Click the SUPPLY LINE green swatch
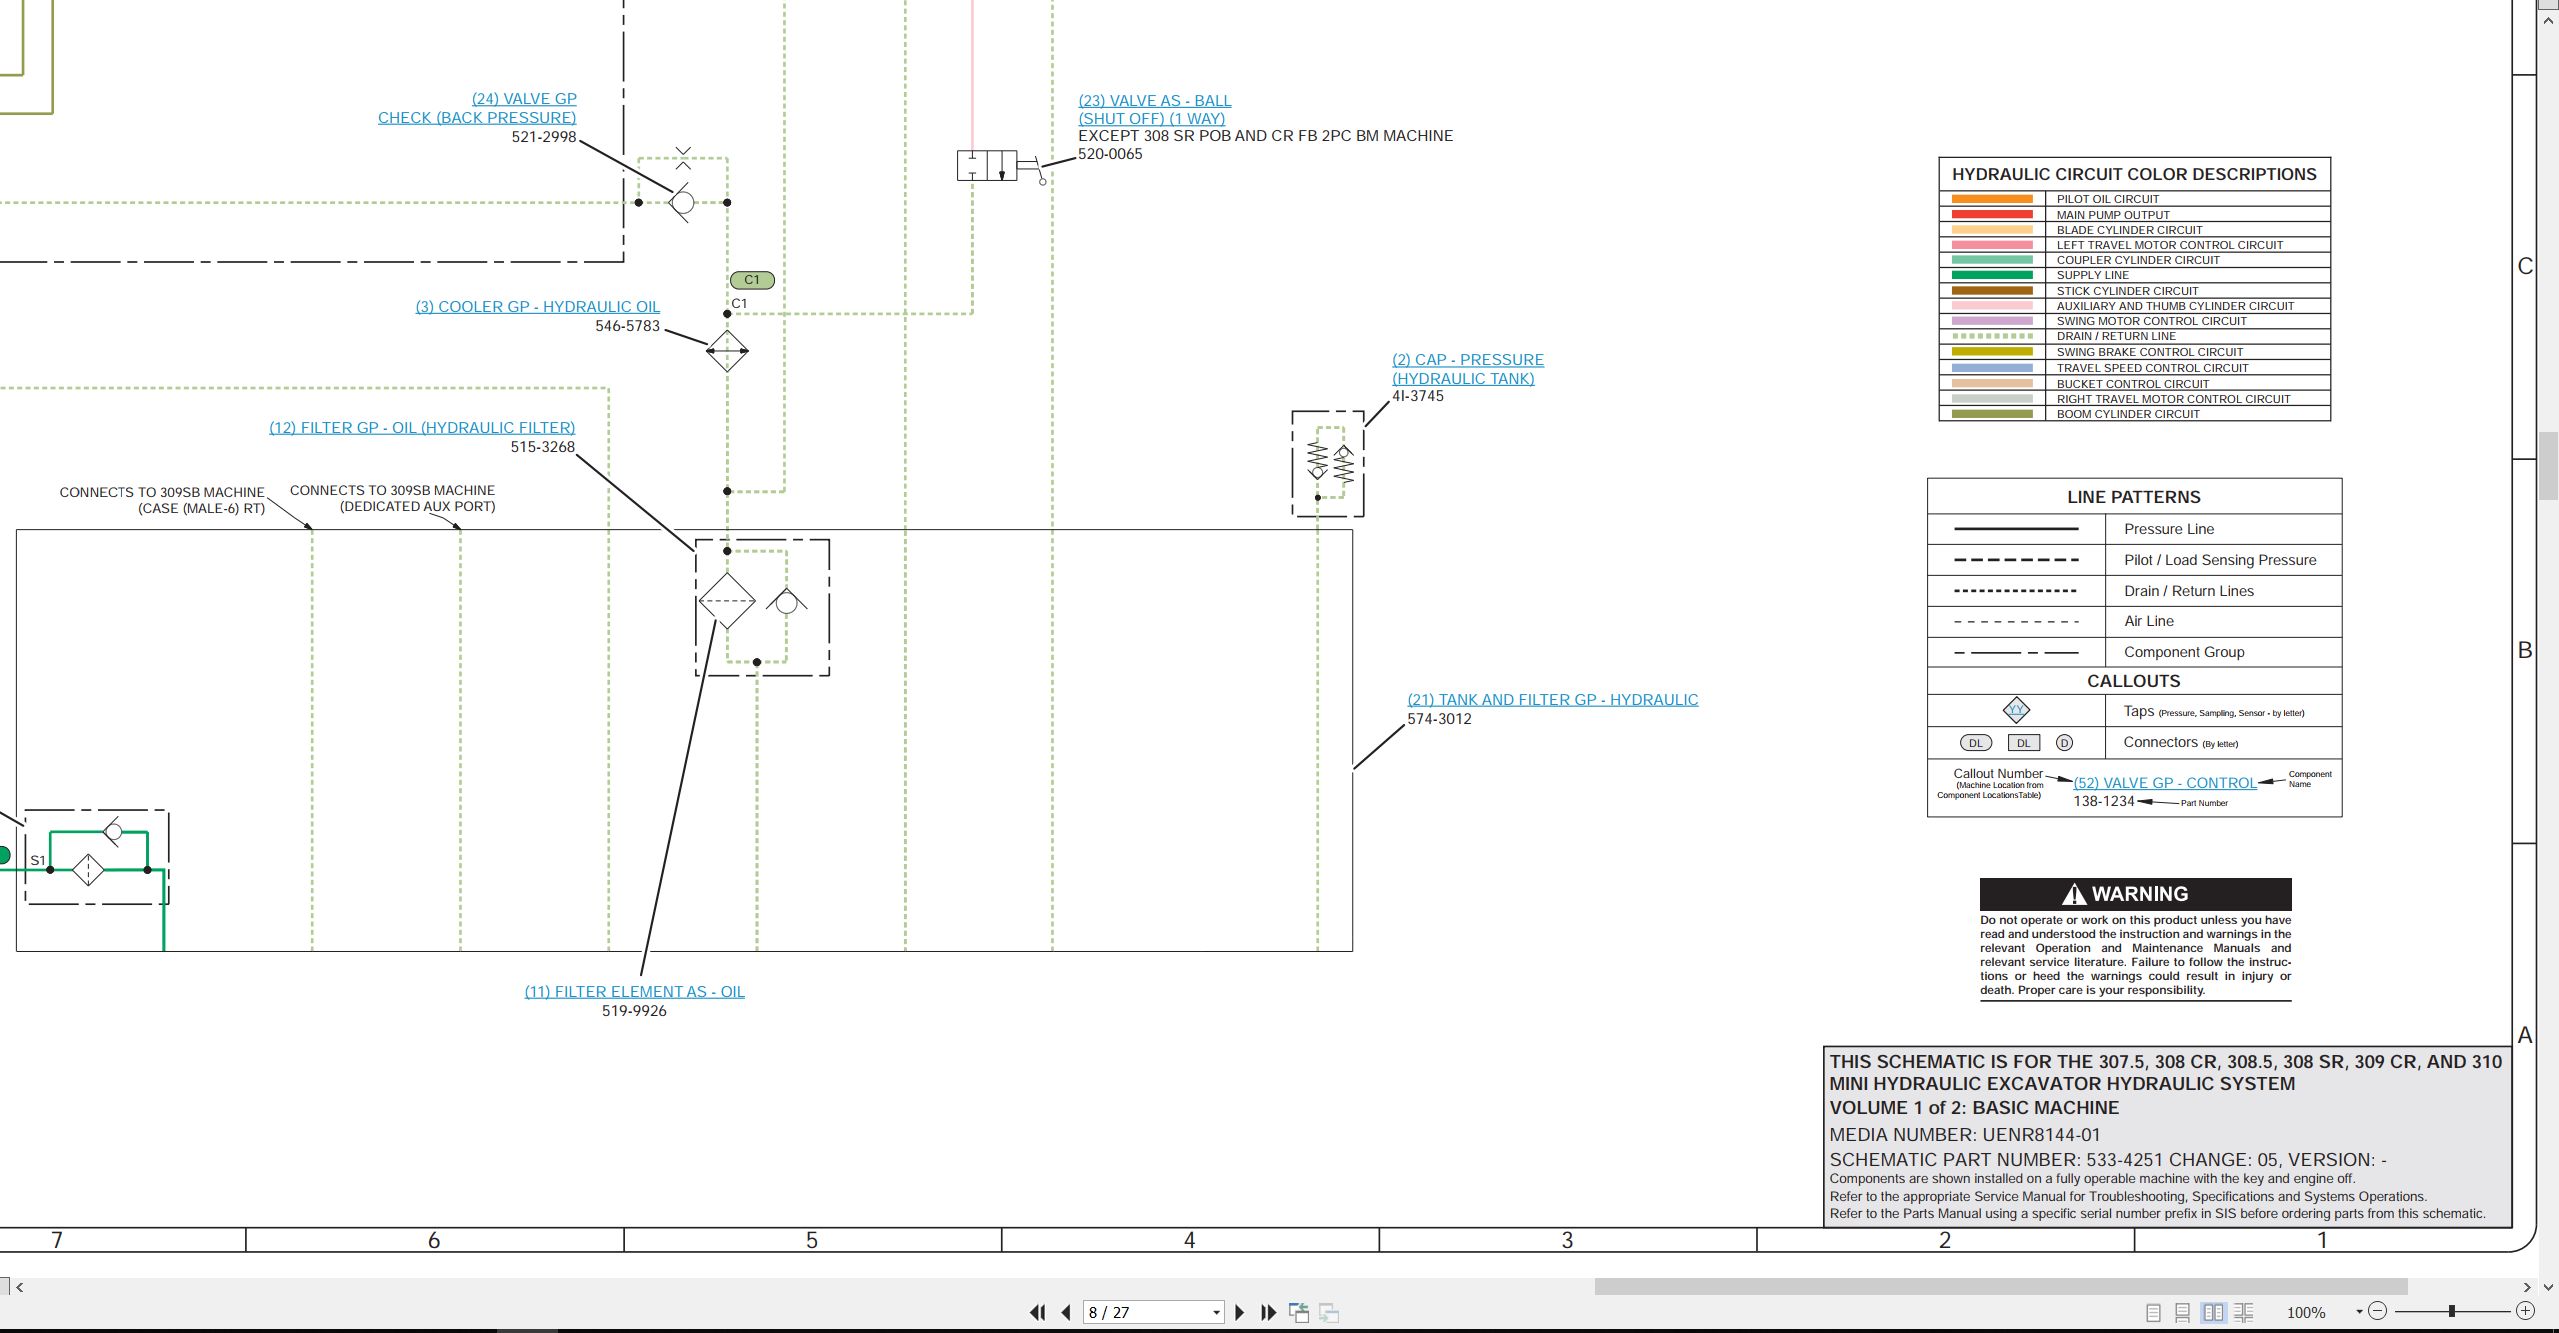The width and height of the screenshot is (2559, 1333). tap(1992, 275)
